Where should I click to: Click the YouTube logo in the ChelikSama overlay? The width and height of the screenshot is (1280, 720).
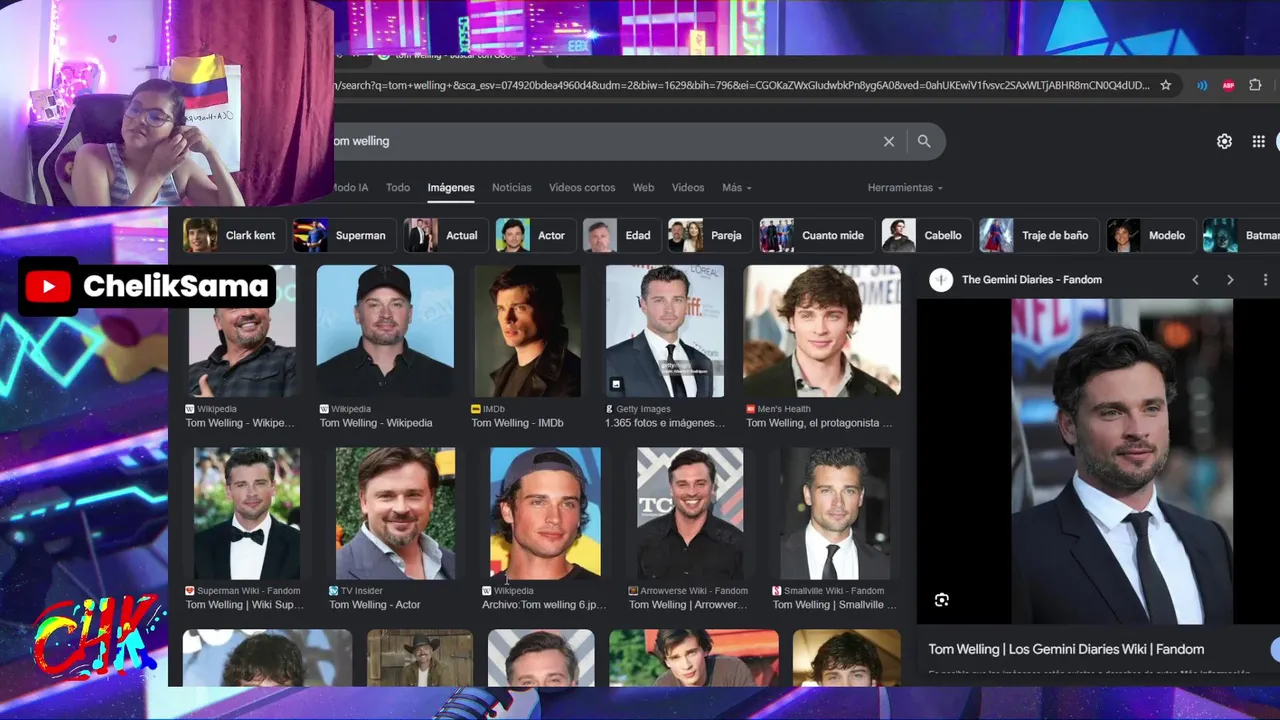point(48,287)
